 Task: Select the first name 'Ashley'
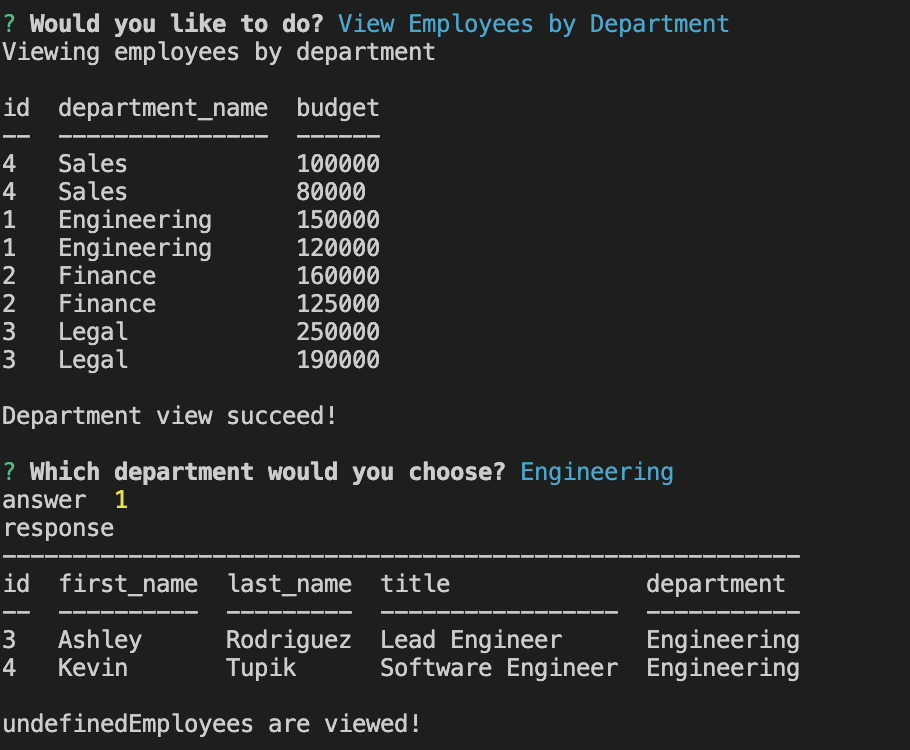pyautogui.click(x=100, y=641)
